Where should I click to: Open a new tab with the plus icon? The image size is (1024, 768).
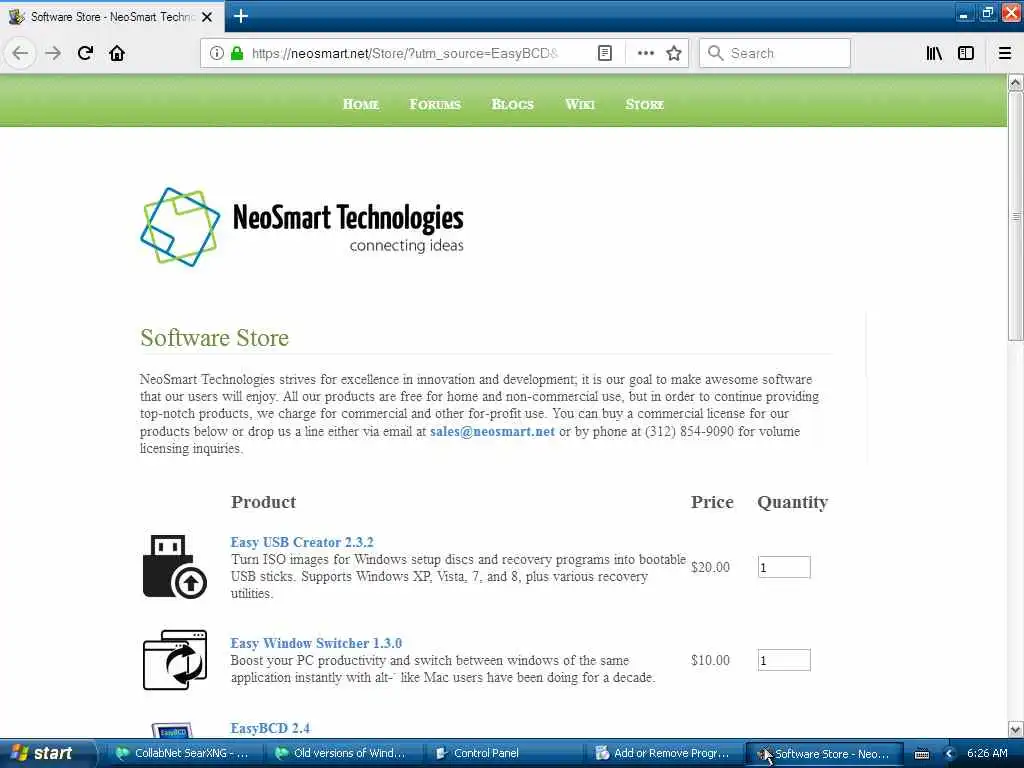coord(240,16)
